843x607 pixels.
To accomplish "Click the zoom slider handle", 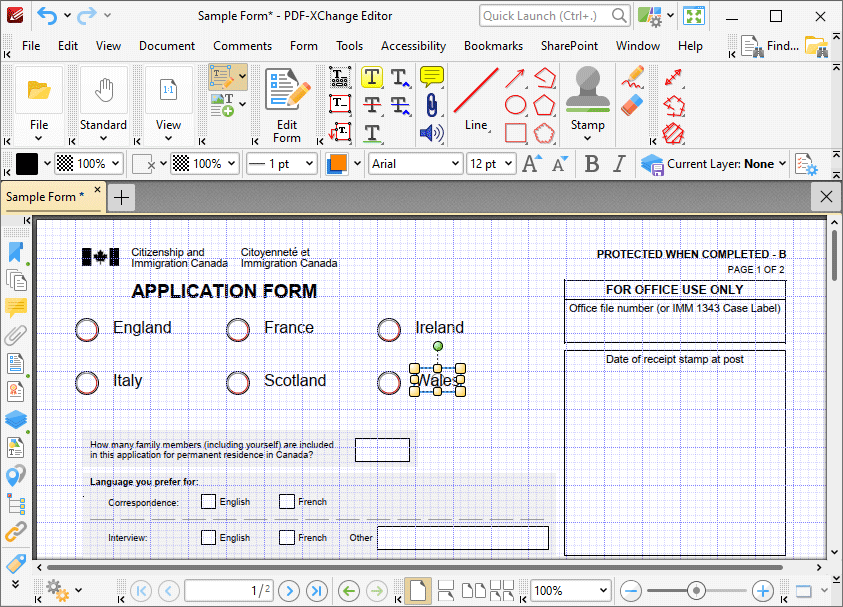I will [x=696, y=590].
